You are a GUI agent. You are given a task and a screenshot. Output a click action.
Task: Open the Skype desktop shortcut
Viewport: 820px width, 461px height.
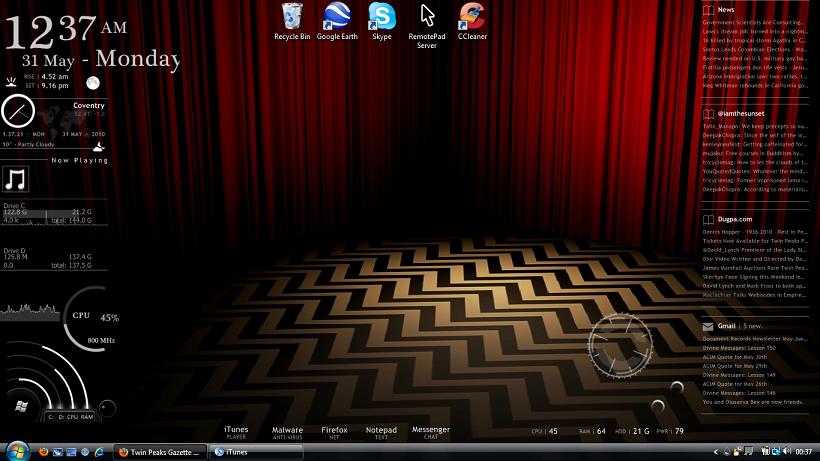382,22
